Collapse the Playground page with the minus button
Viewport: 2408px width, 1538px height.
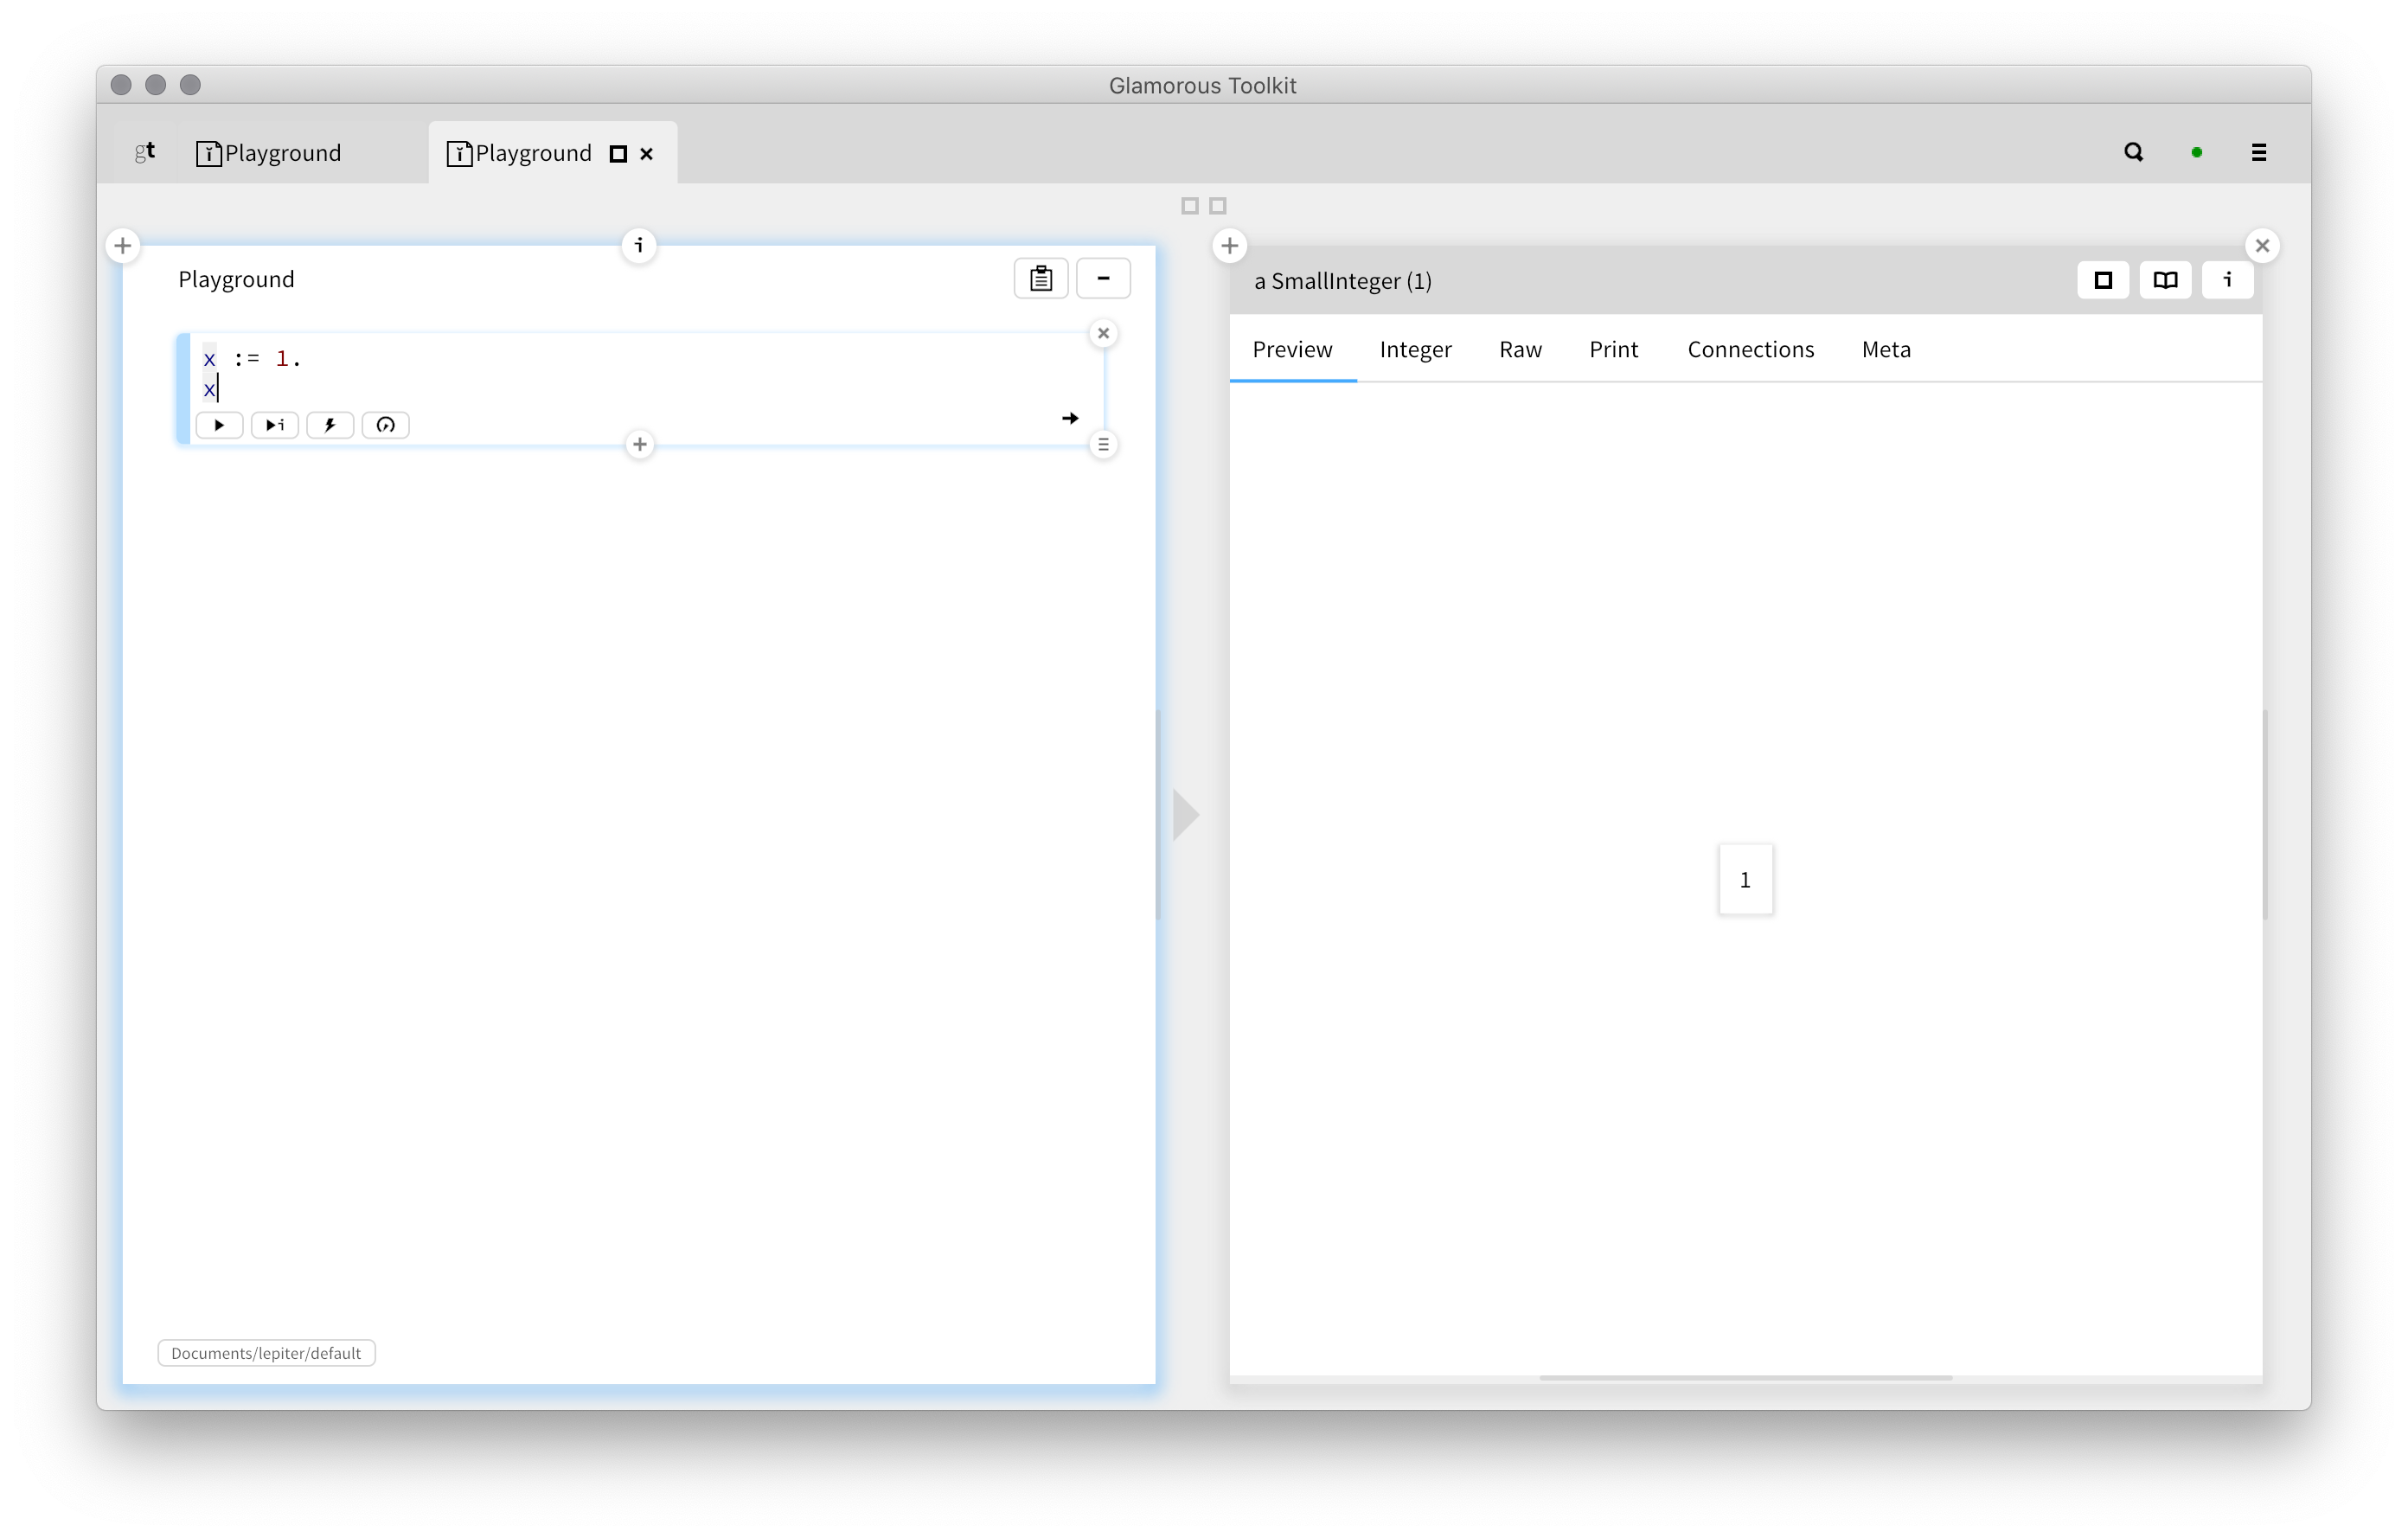(x=1103, y=278)
